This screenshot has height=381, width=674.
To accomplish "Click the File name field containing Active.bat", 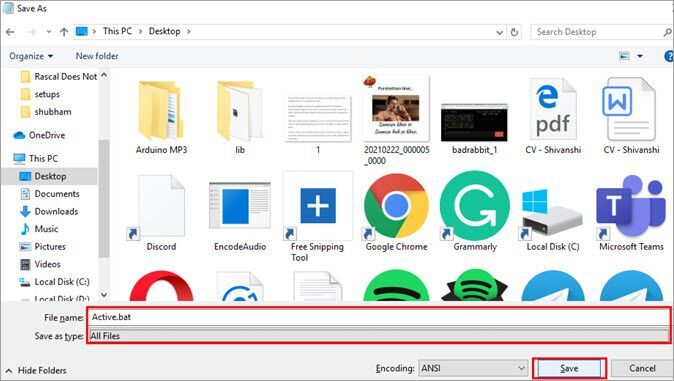I will 379,317.
